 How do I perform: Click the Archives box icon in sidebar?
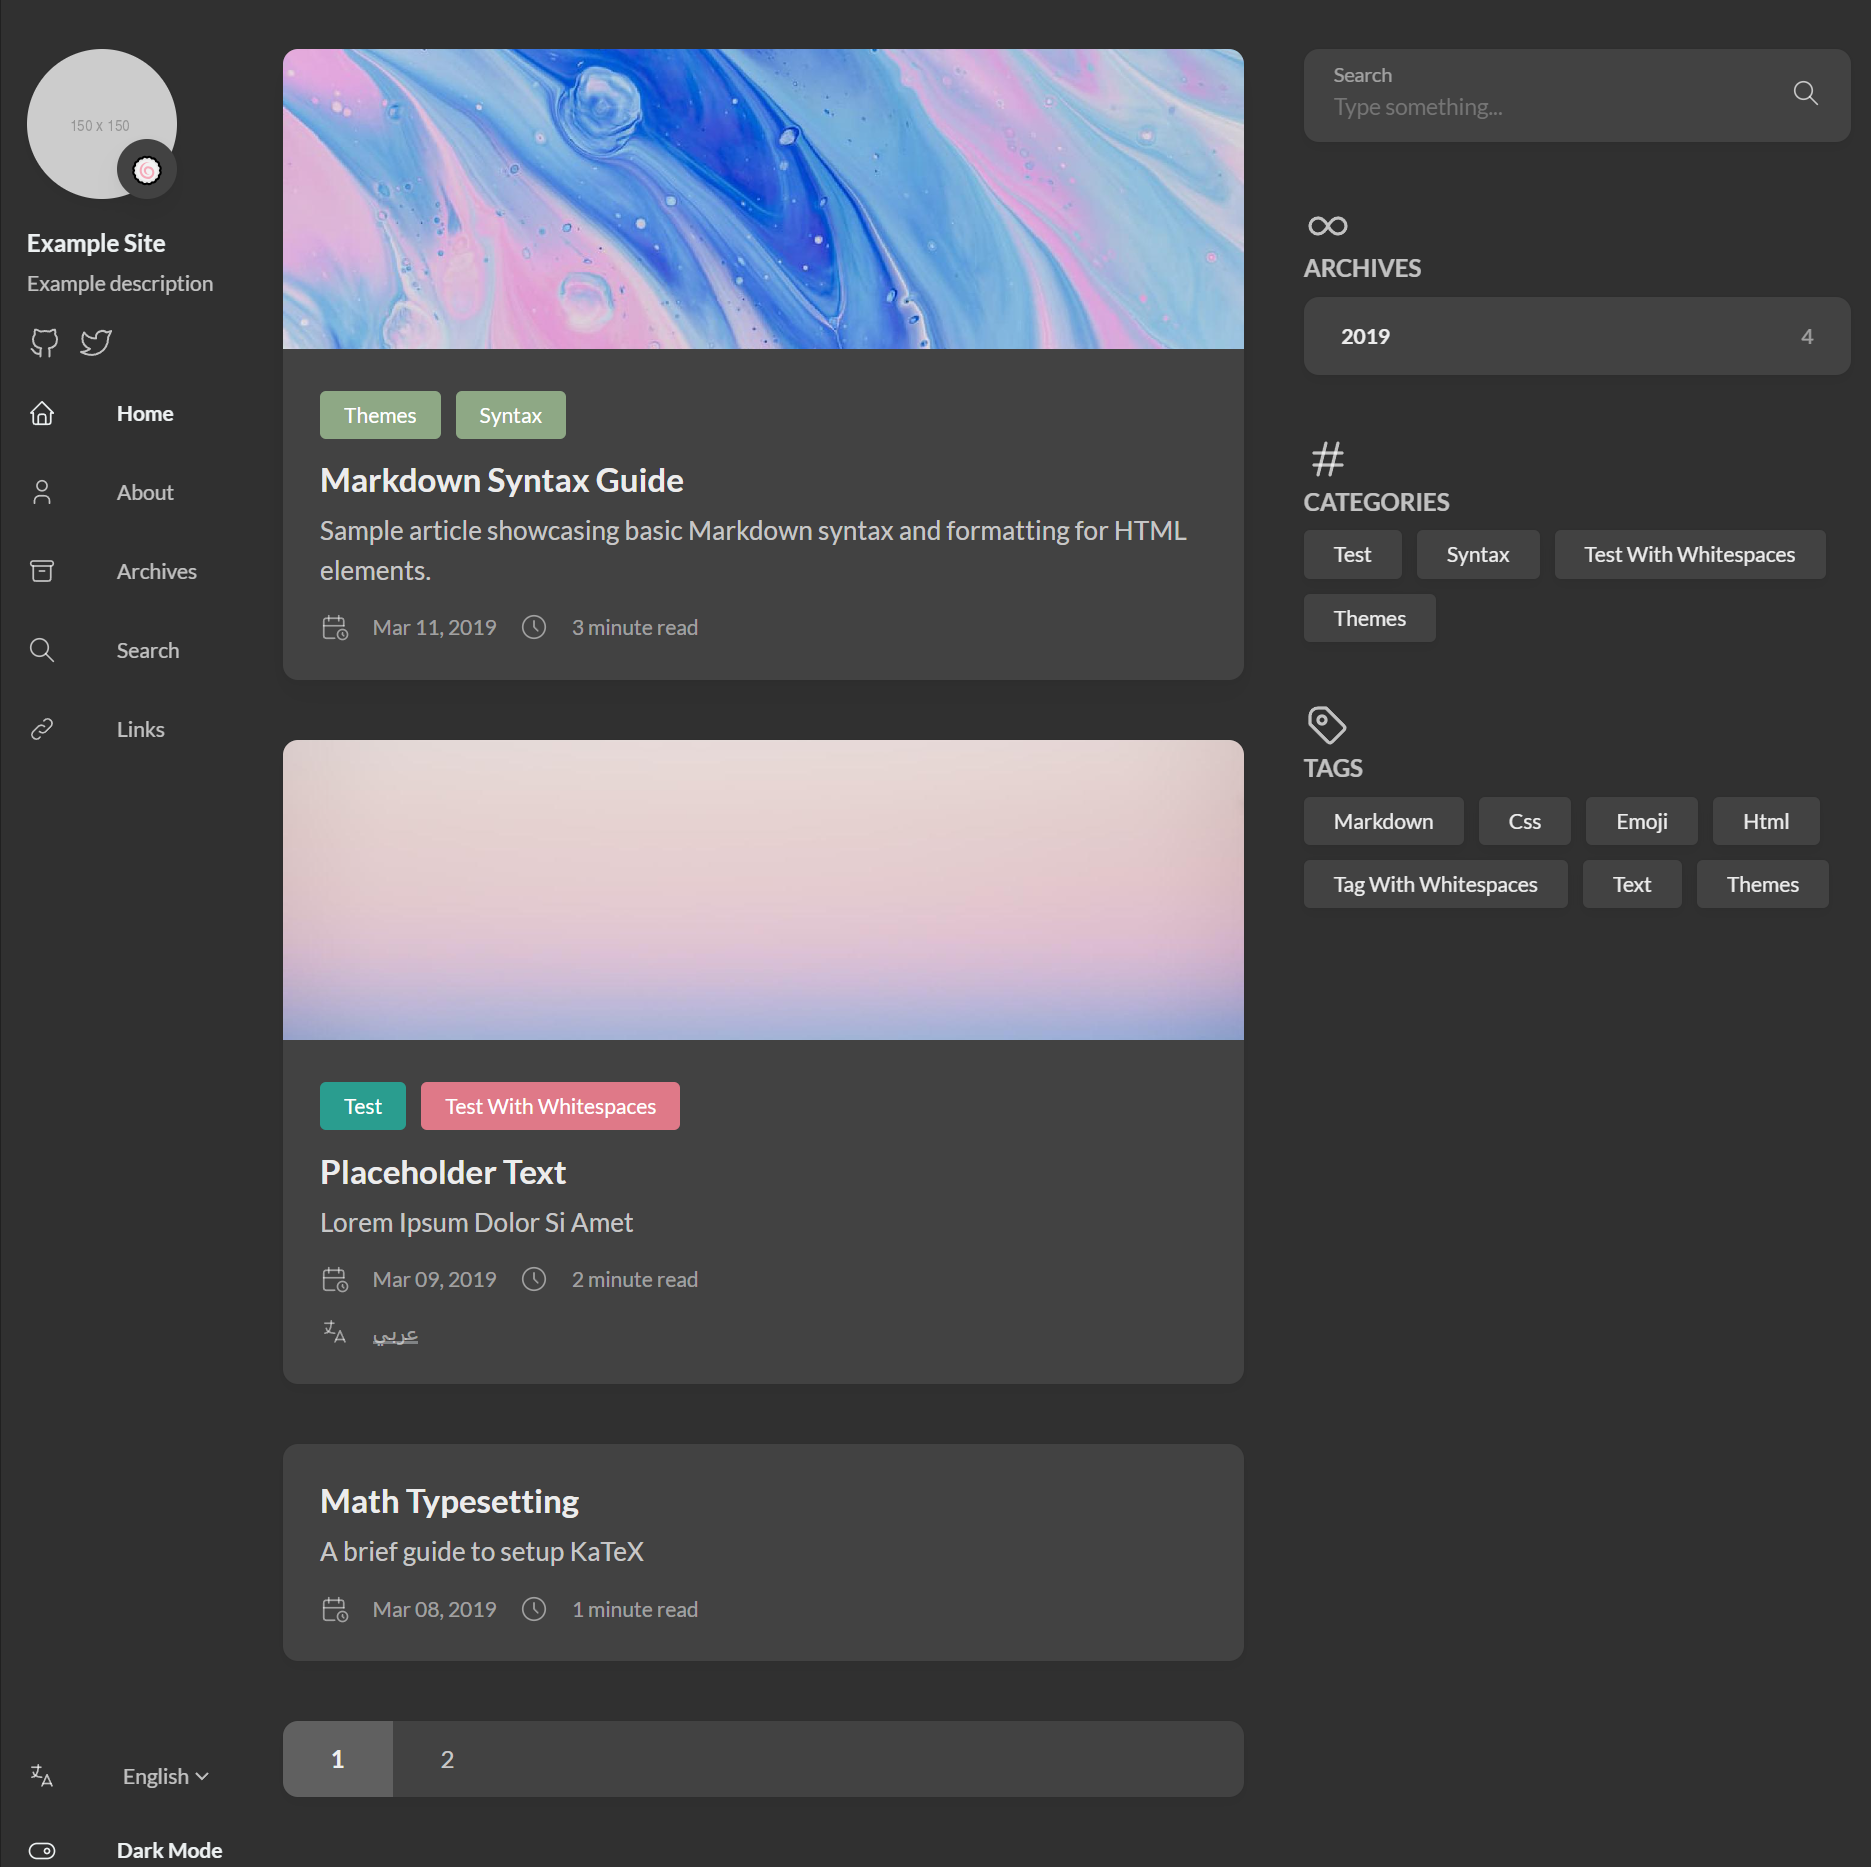(x=42, y=570)
